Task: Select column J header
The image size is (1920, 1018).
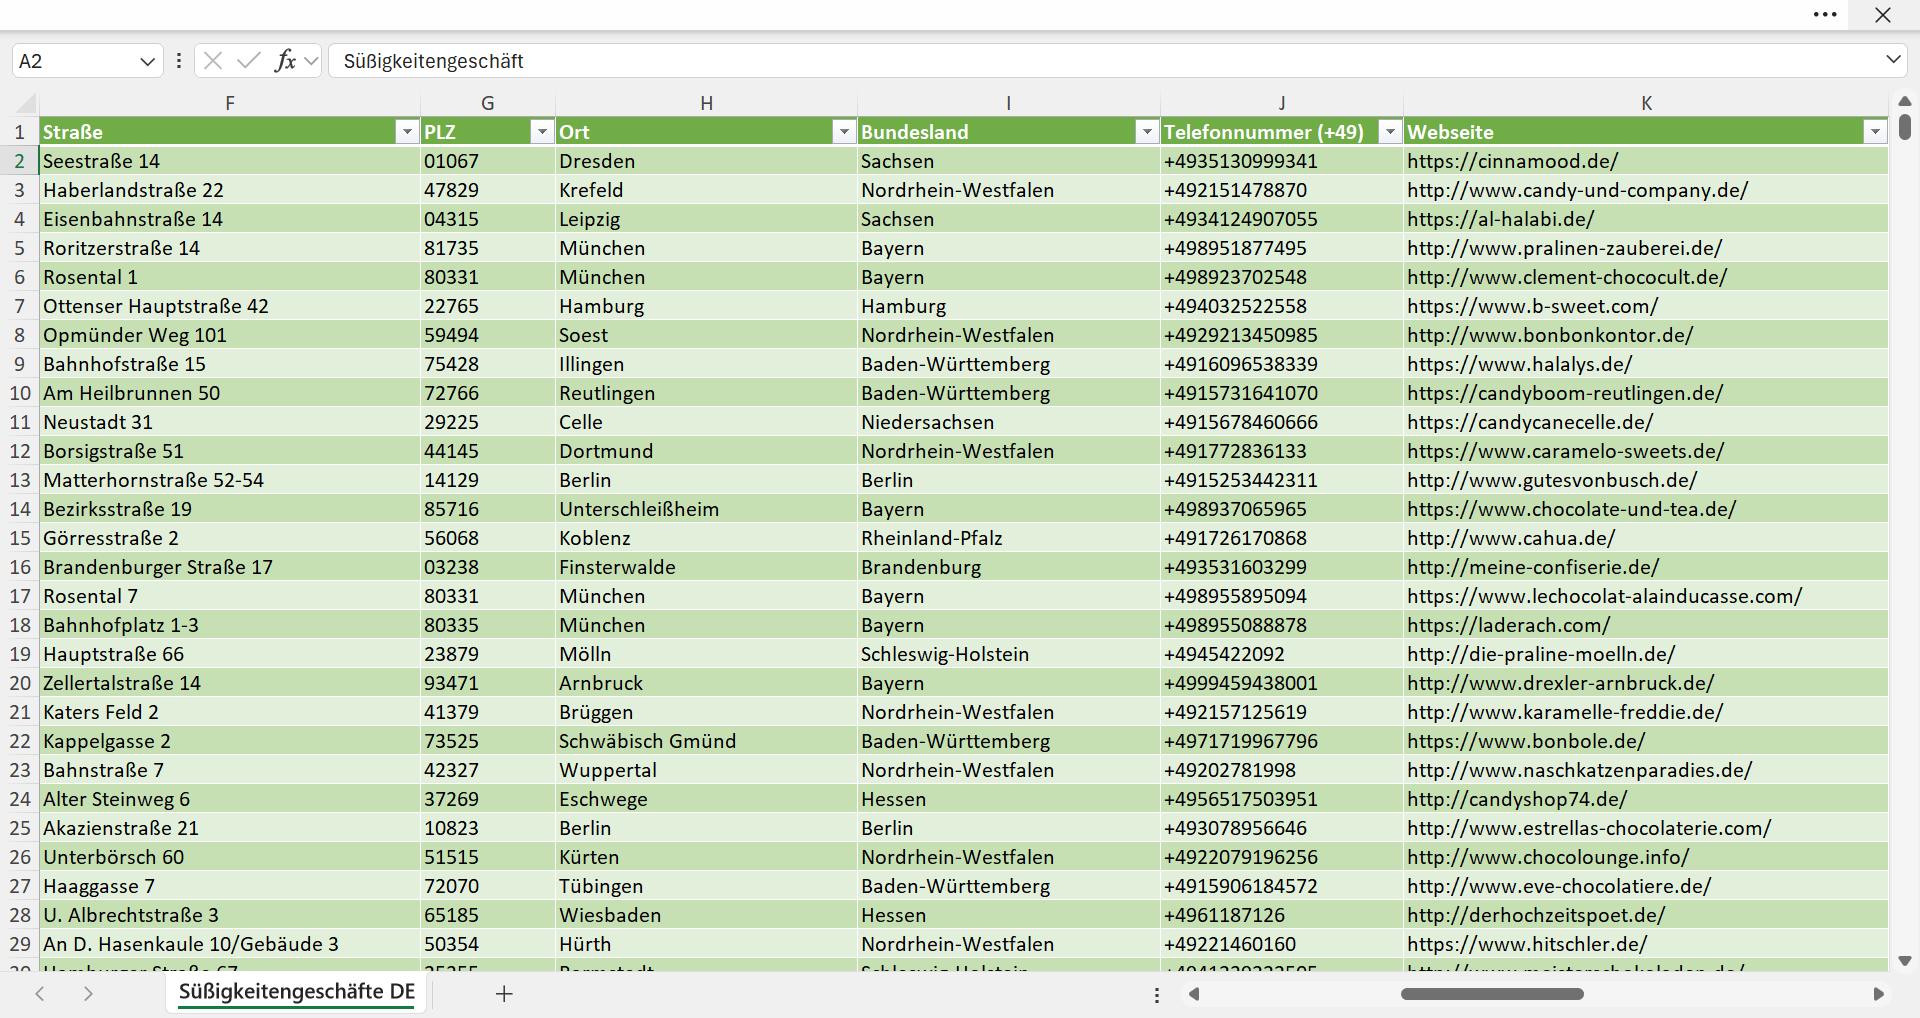Action: pyautogui.click(x=1282, y=103)
